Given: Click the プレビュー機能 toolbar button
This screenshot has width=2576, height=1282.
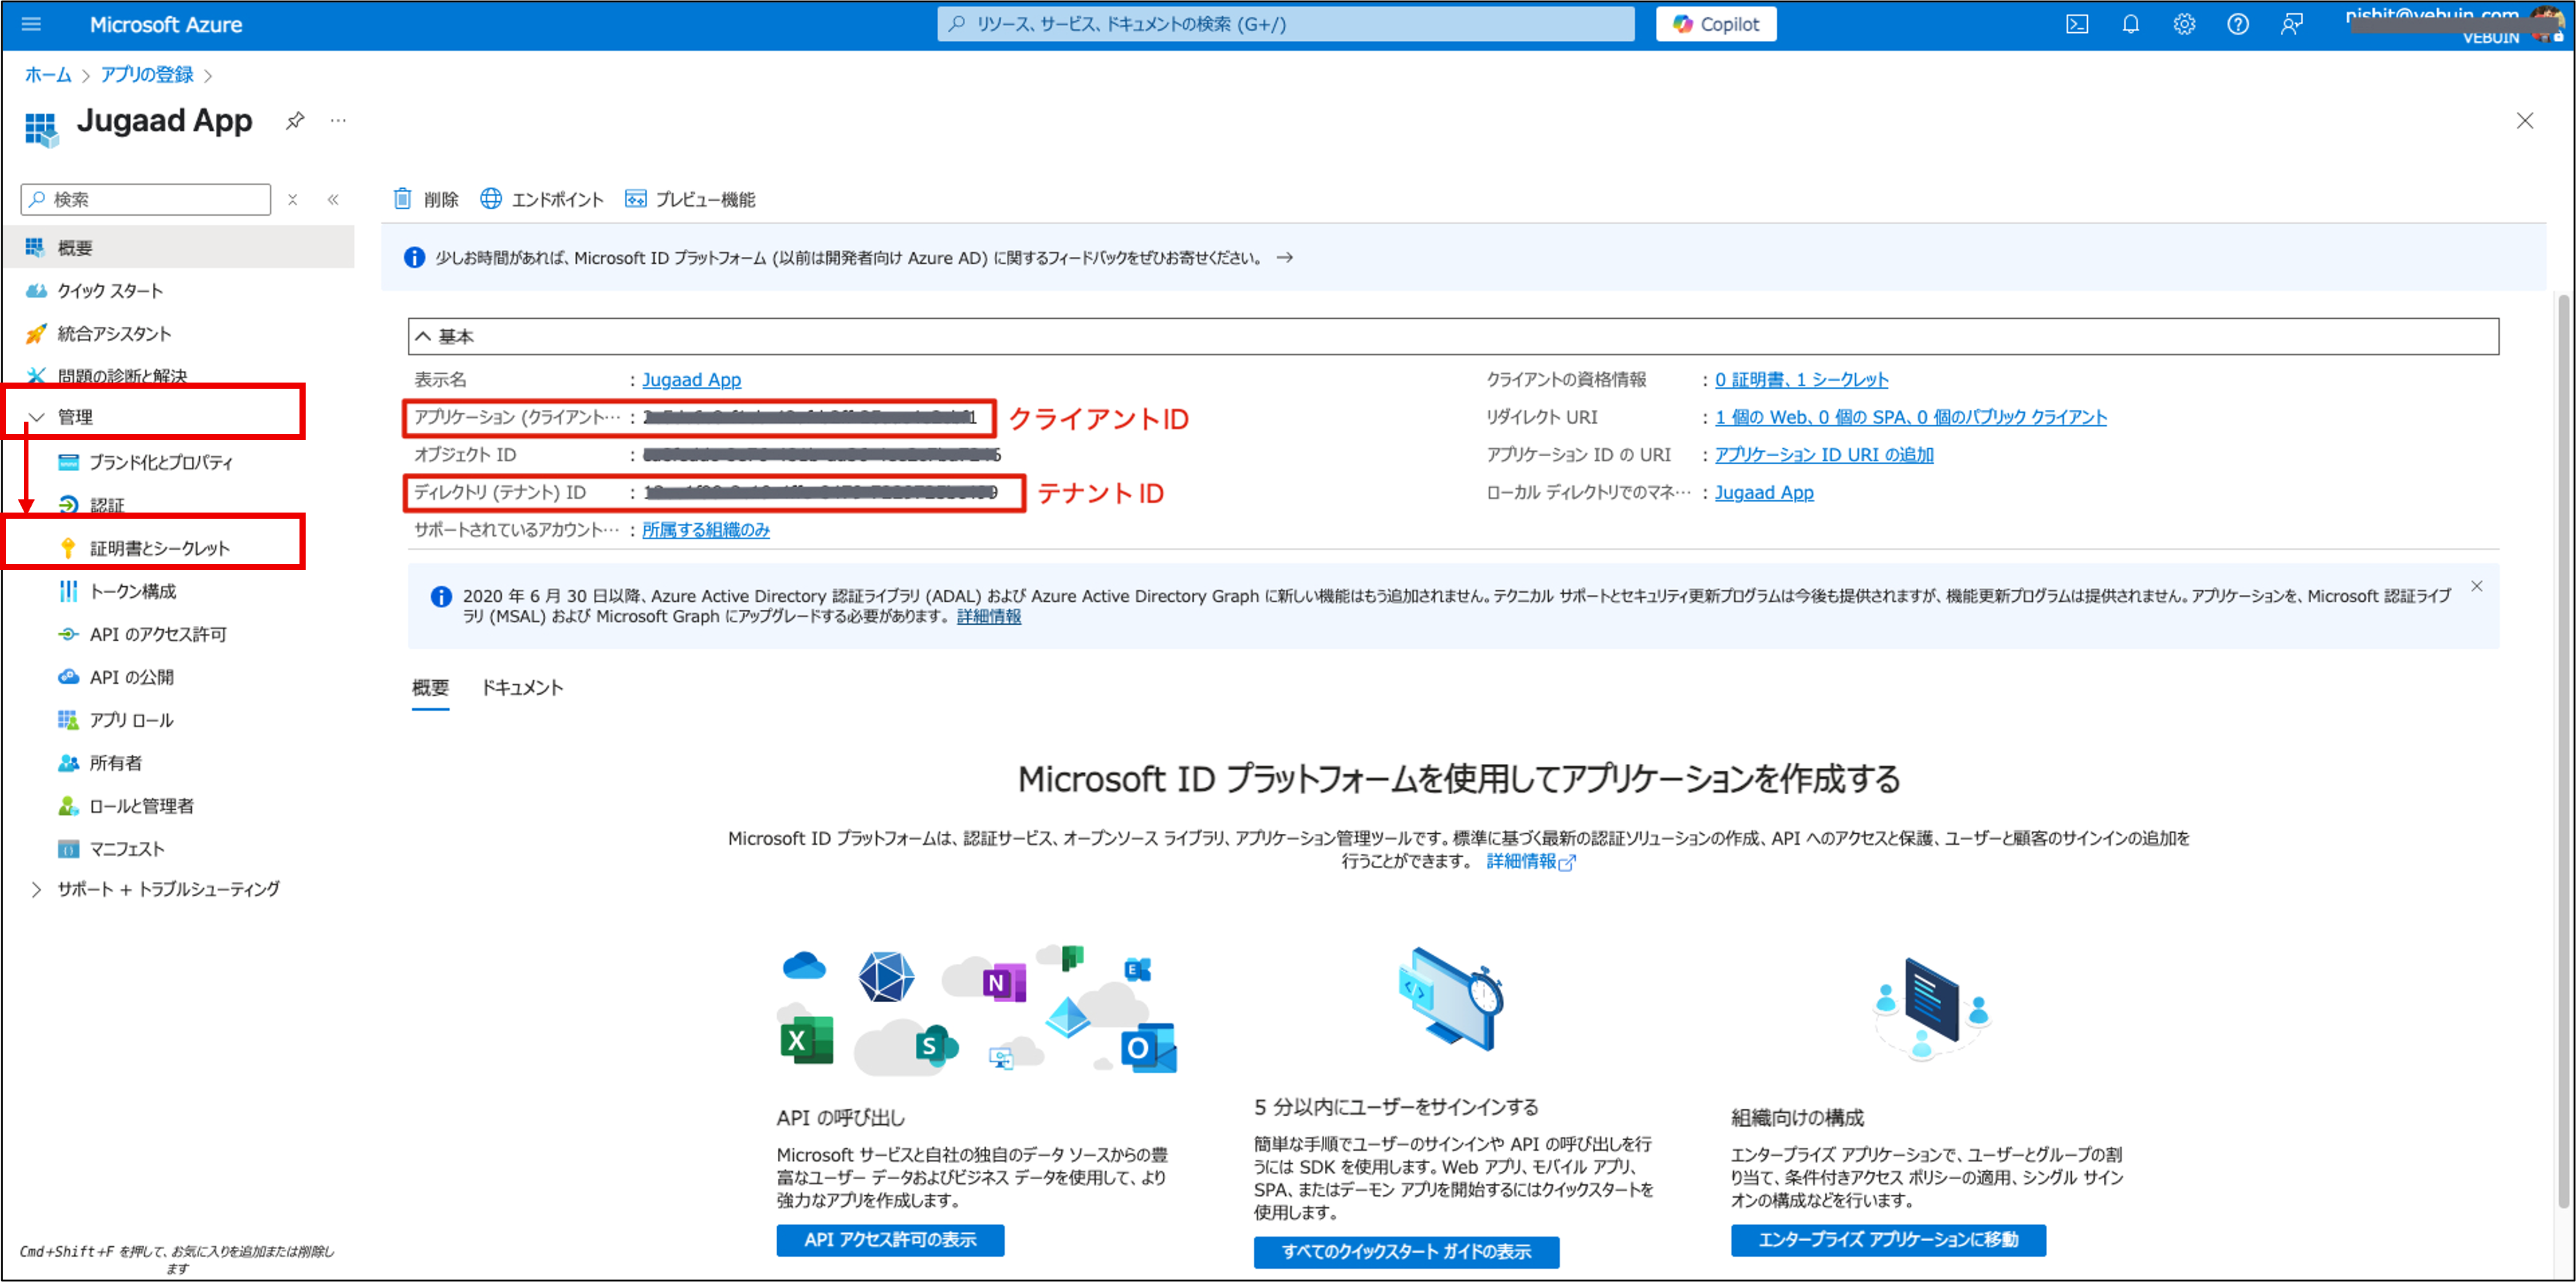Looking at the screenshot, I should click(x=690, y=199).
